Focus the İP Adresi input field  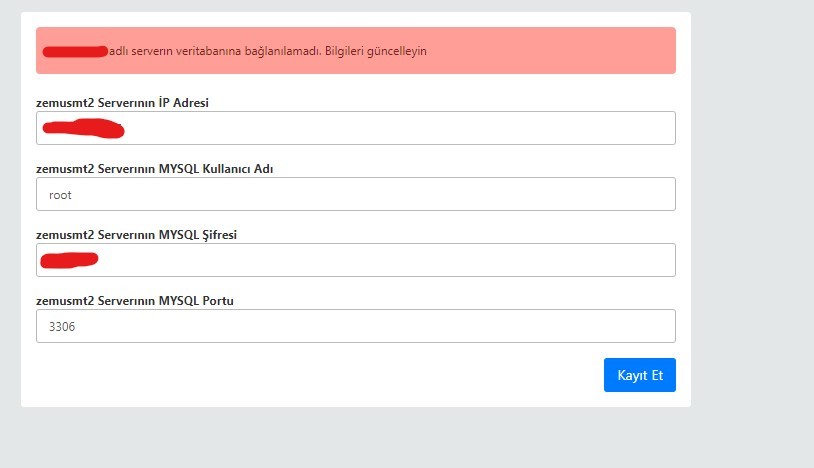tap(356, 128)
